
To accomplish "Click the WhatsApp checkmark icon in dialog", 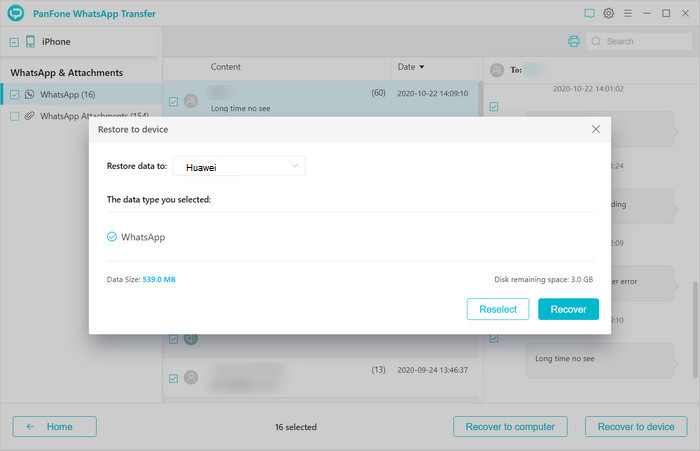I will pyautogui.click(x=112, y=237).
